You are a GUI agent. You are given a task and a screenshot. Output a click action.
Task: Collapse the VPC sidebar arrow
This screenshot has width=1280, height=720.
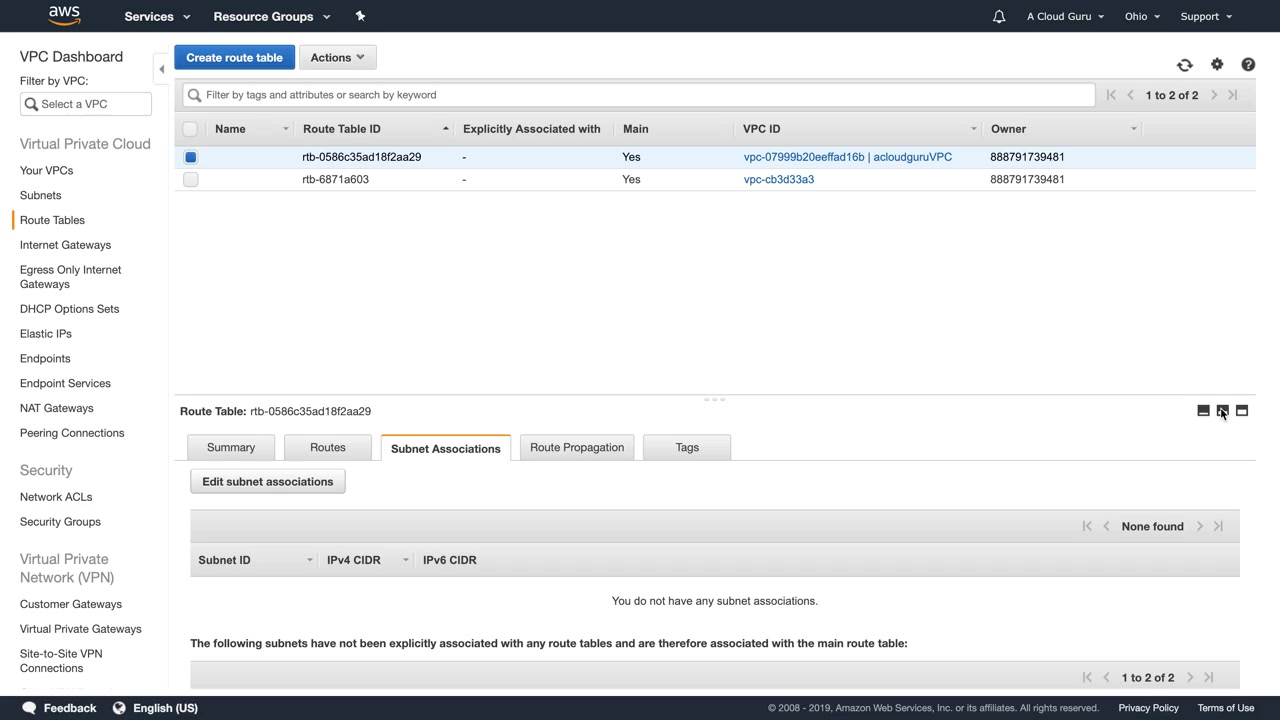click(161, 69)
